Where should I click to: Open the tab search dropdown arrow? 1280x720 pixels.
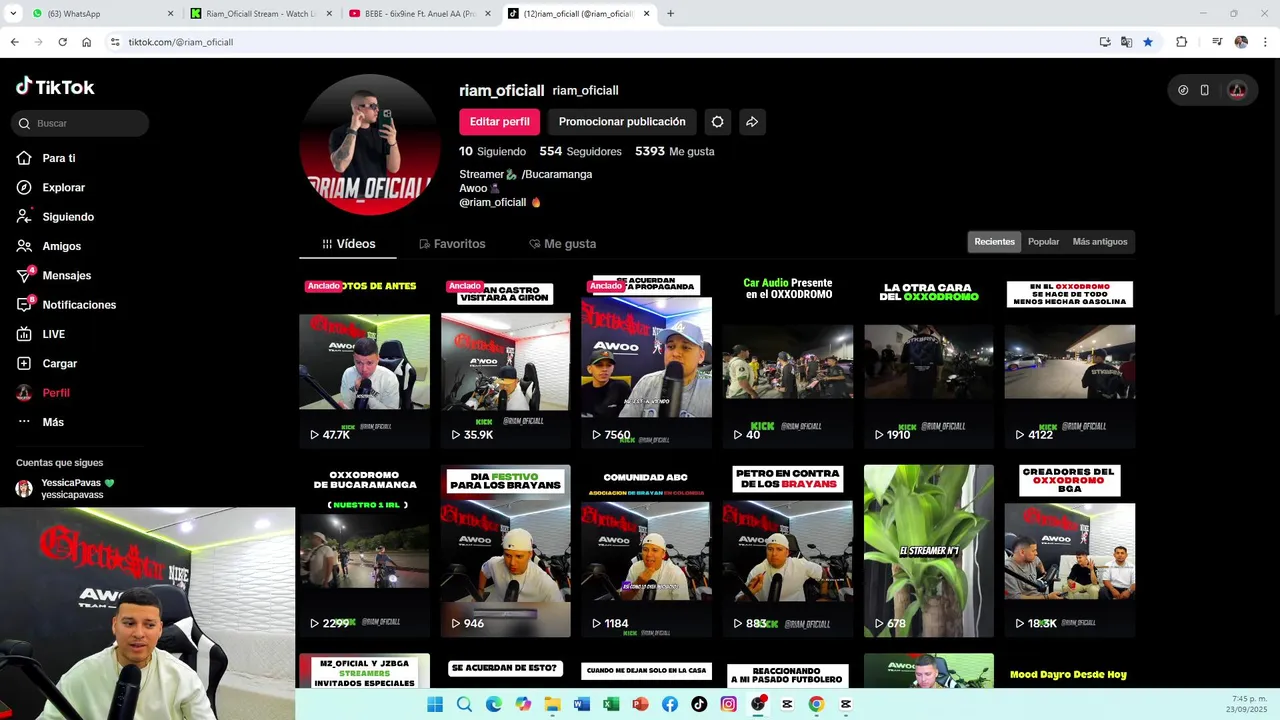click(12, 14)
